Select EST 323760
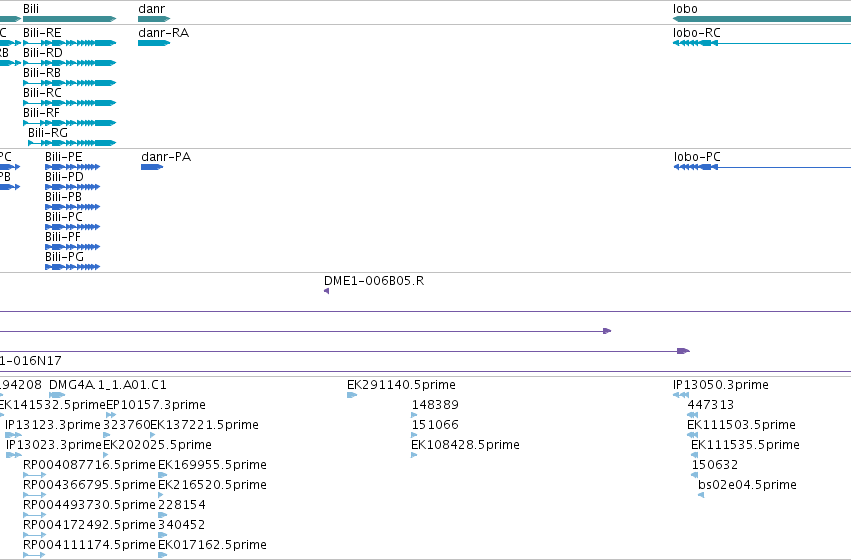This screenshot has width=851, height=560. point(106,435)
